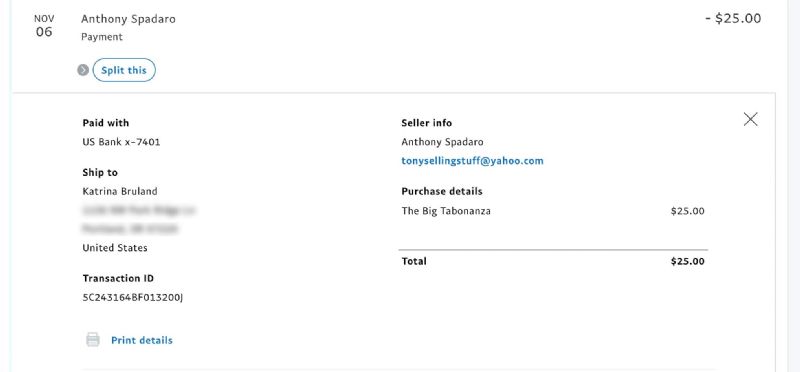The image size is (800, 372).
Task: Close the transaction details panel with X
Action: tap(751, 119)
